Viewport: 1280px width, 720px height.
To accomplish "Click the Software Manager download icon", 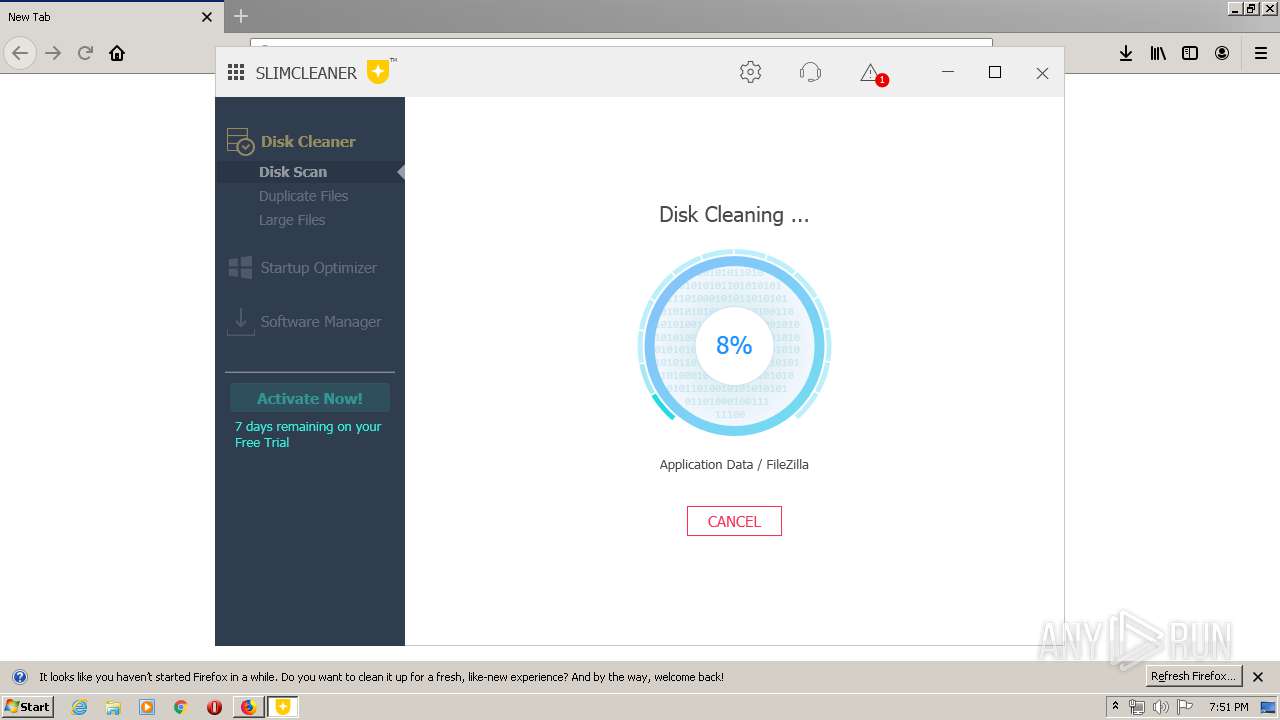I will tap(240, 321).
